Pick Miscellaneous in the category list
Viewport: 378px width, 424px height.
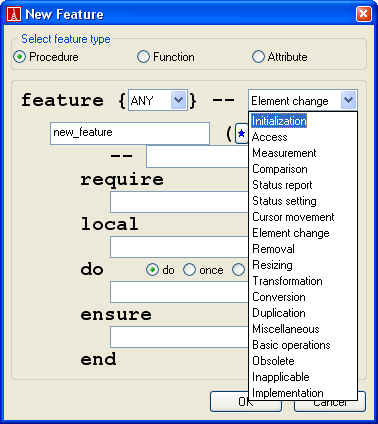coord(303,329)
